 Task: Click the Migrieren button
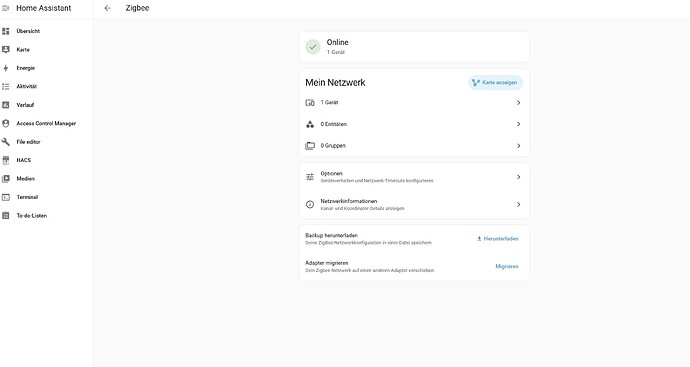507,266
